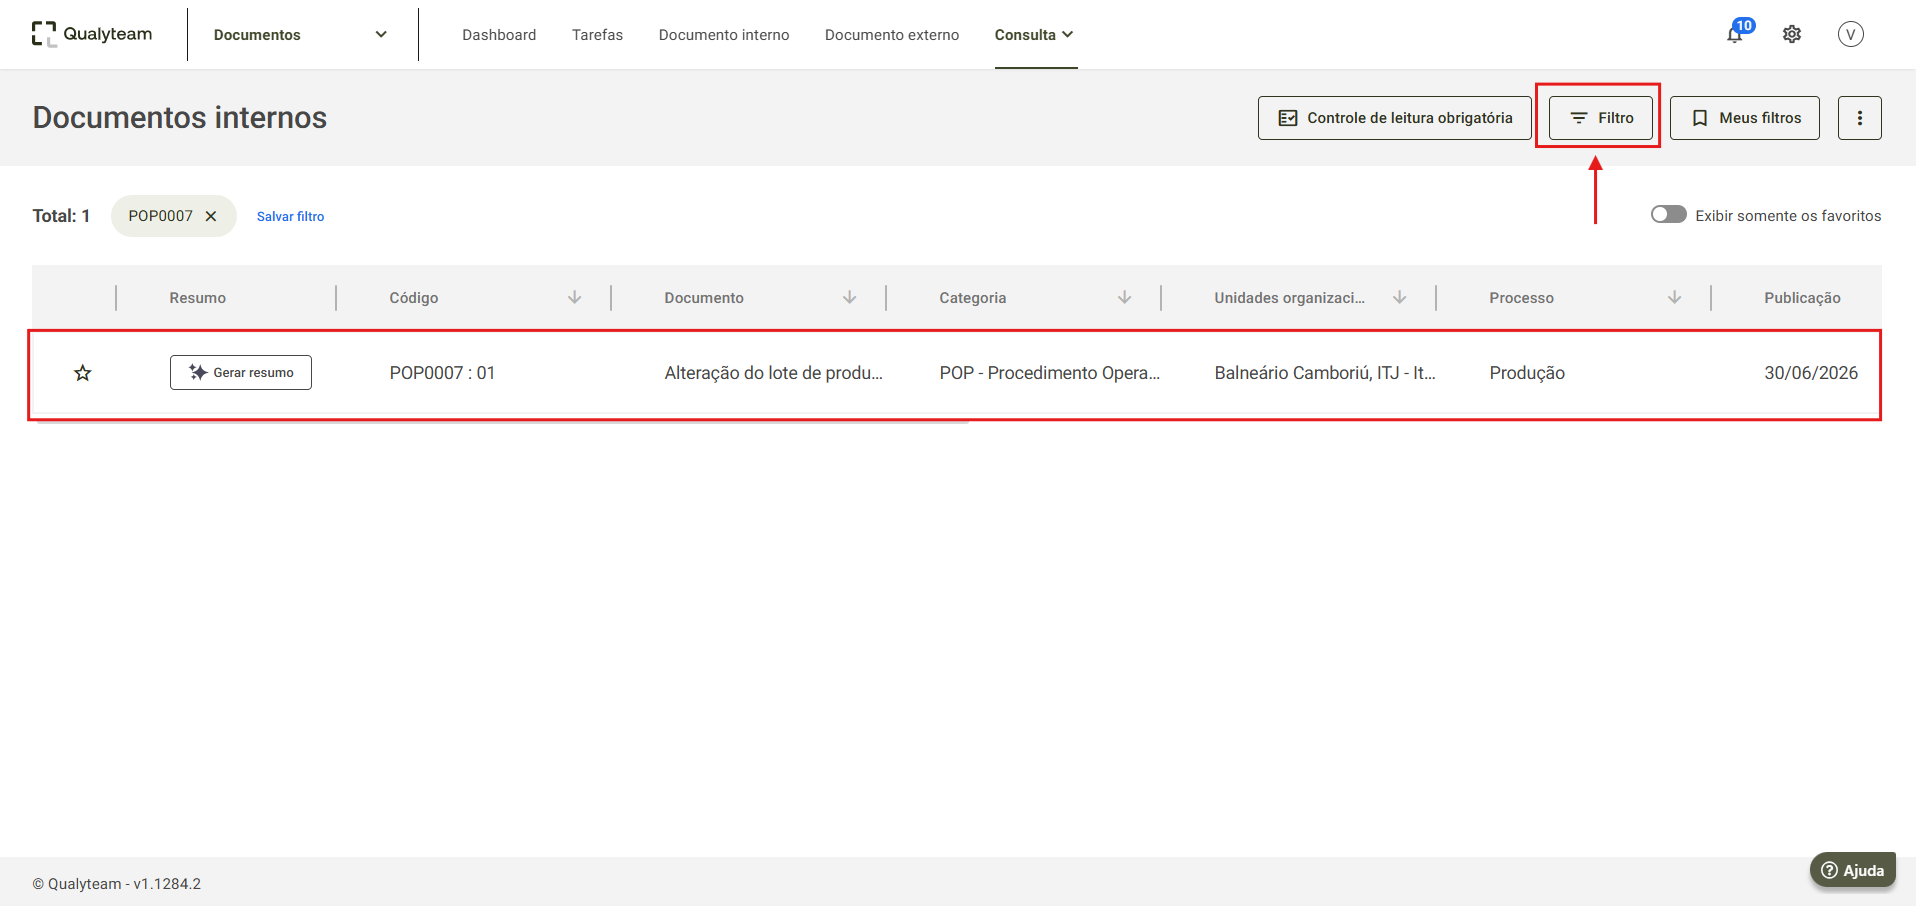This screenshot has width=1916, height=906.
Task: Click the Filtro button
Action: click(x=1601, y=118)
